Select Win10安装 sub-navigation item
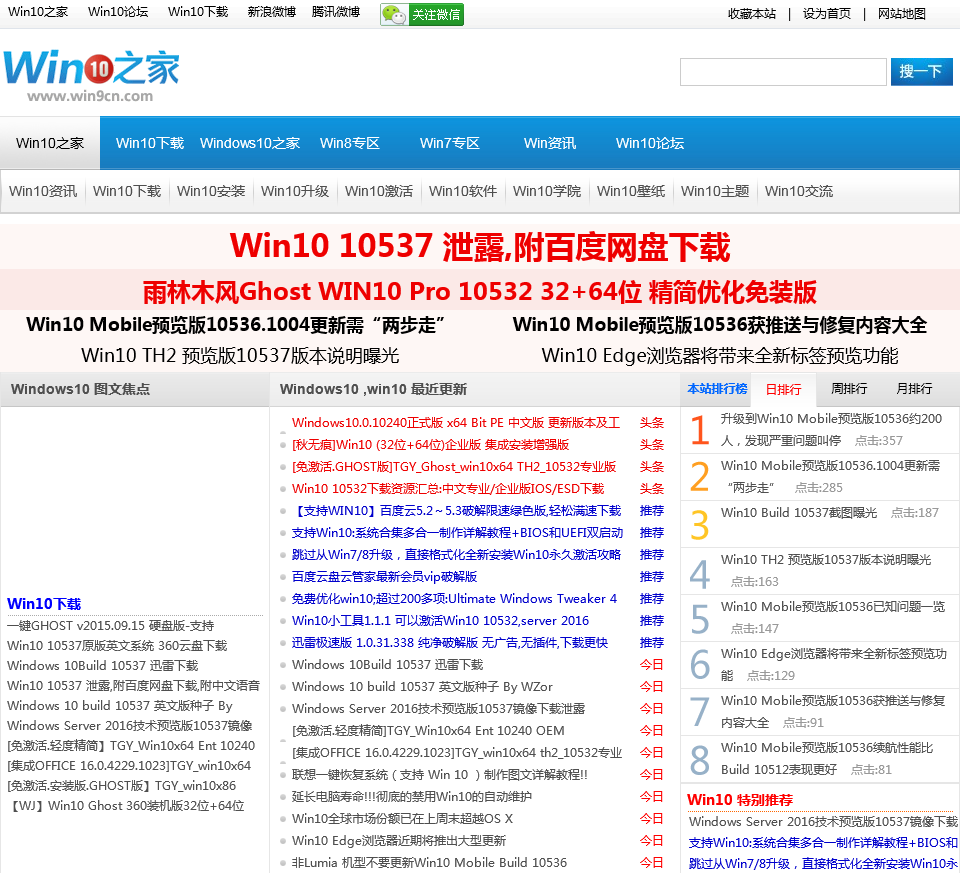This screenshot has width=960, height=873. click(211, 191)
